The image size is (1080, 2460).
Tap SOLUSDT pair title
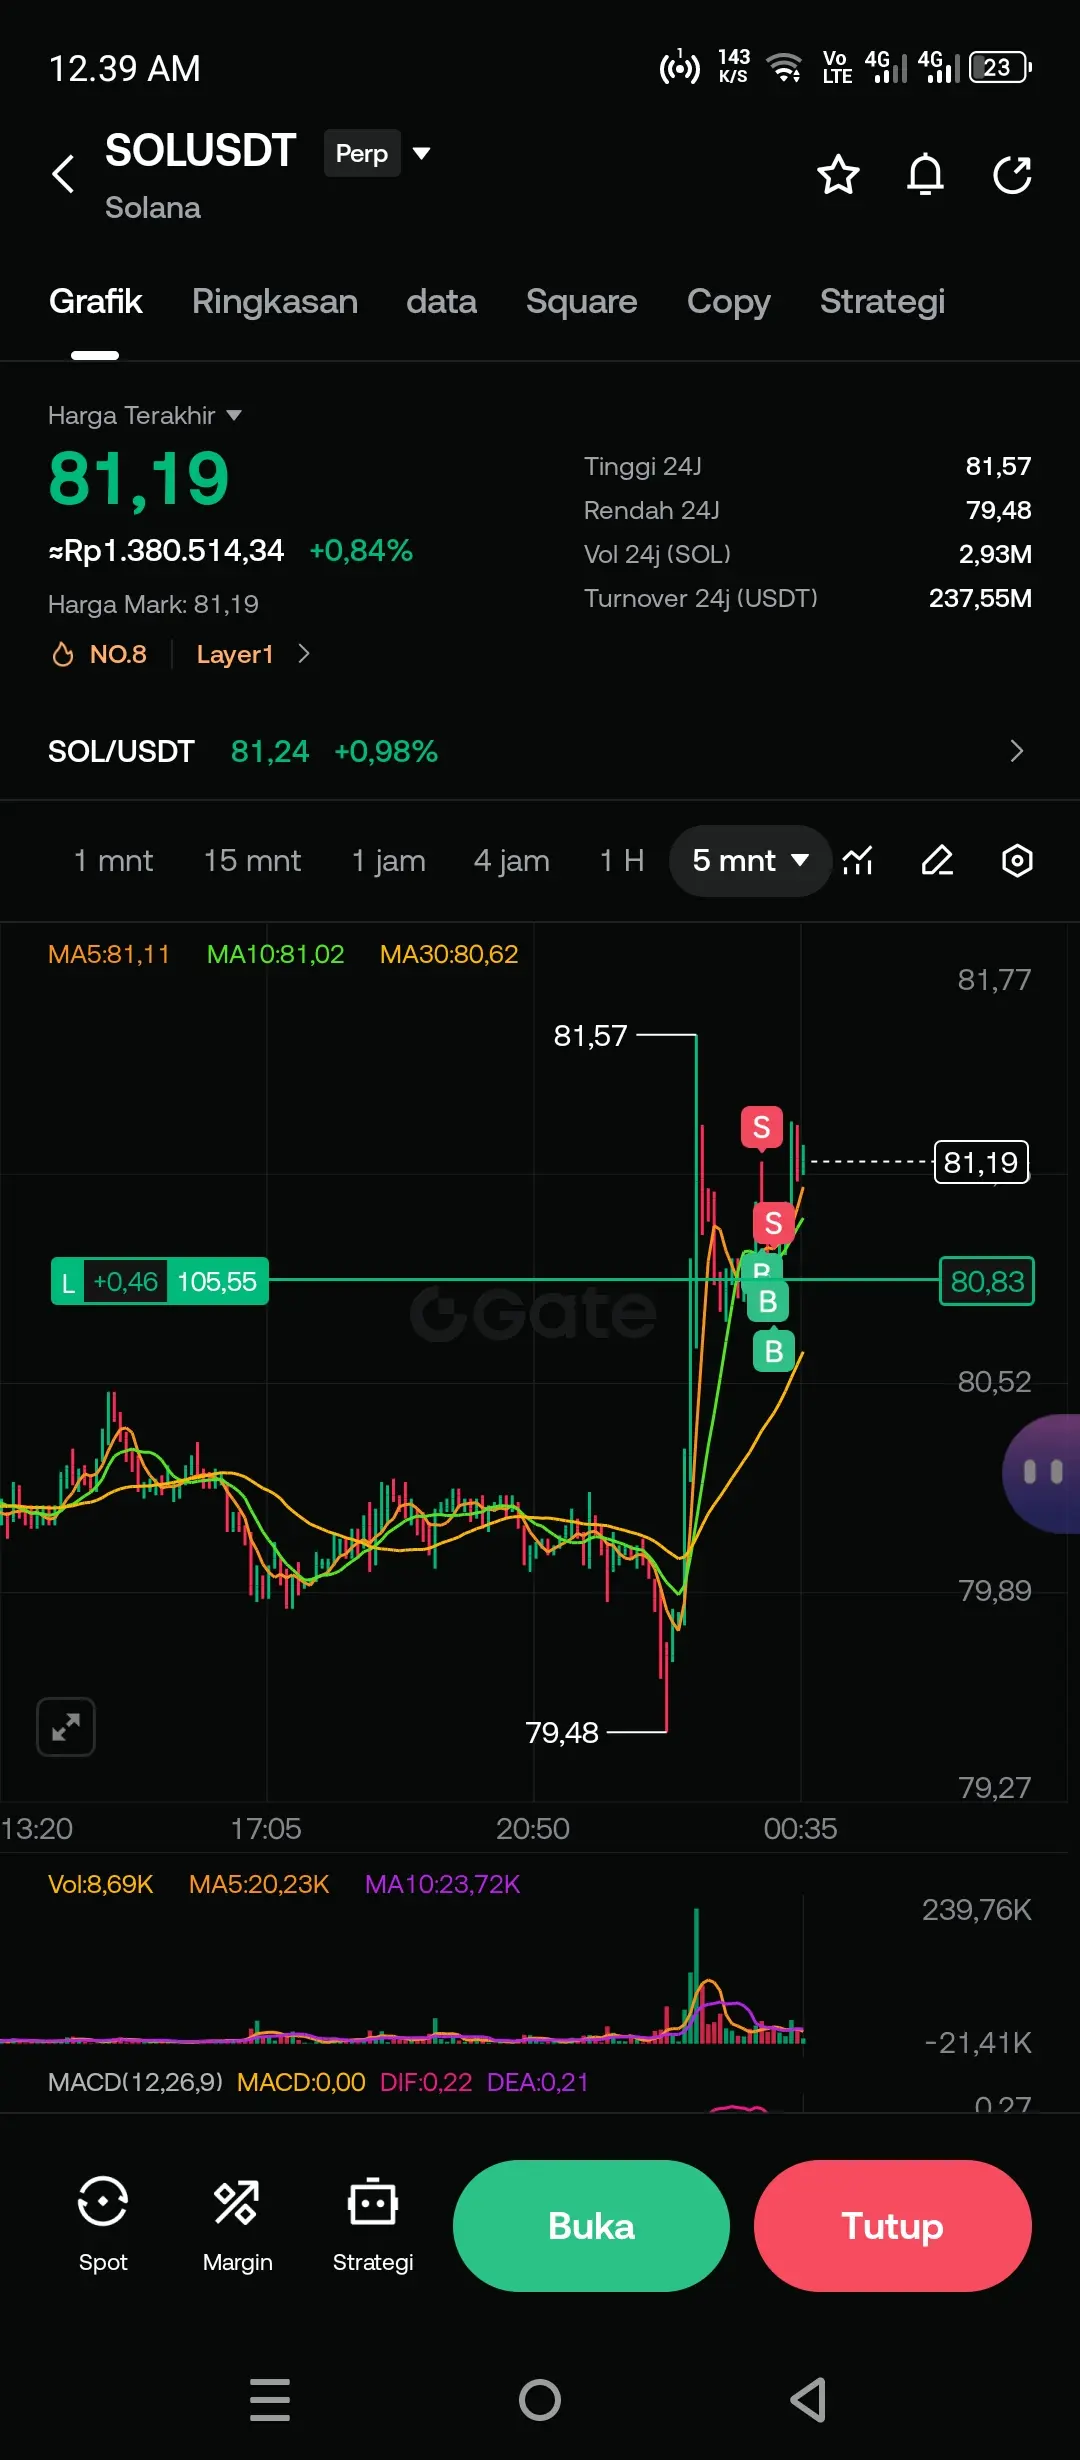(x=200, y=151)
